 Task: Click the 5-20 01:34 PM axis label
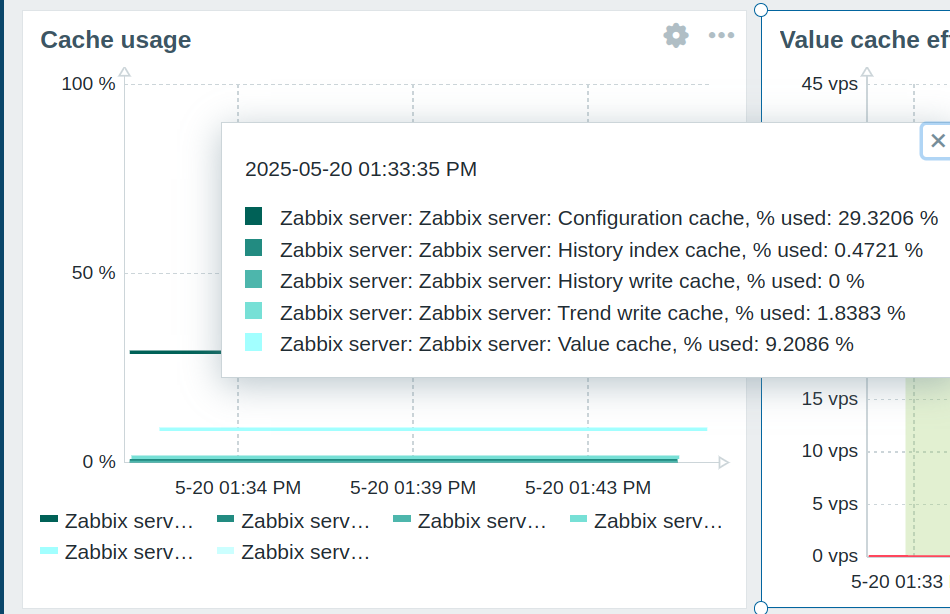[238, 488]
